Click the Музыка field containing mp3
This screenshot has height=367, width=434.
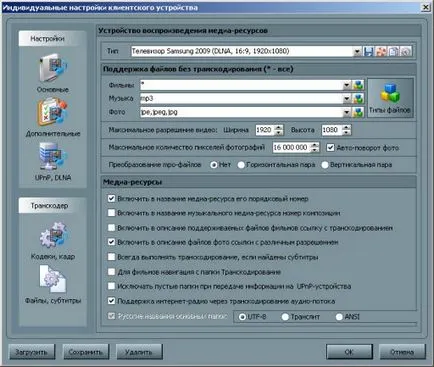(242, 99)
